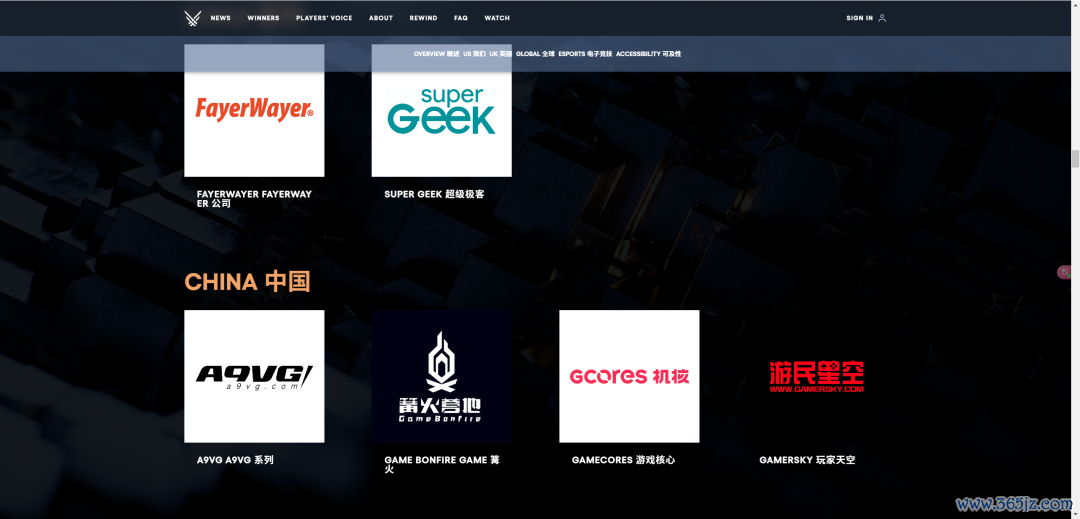Open the NEWS menu item
This screenshot has height=519, width=1080.
coord(220,18)
